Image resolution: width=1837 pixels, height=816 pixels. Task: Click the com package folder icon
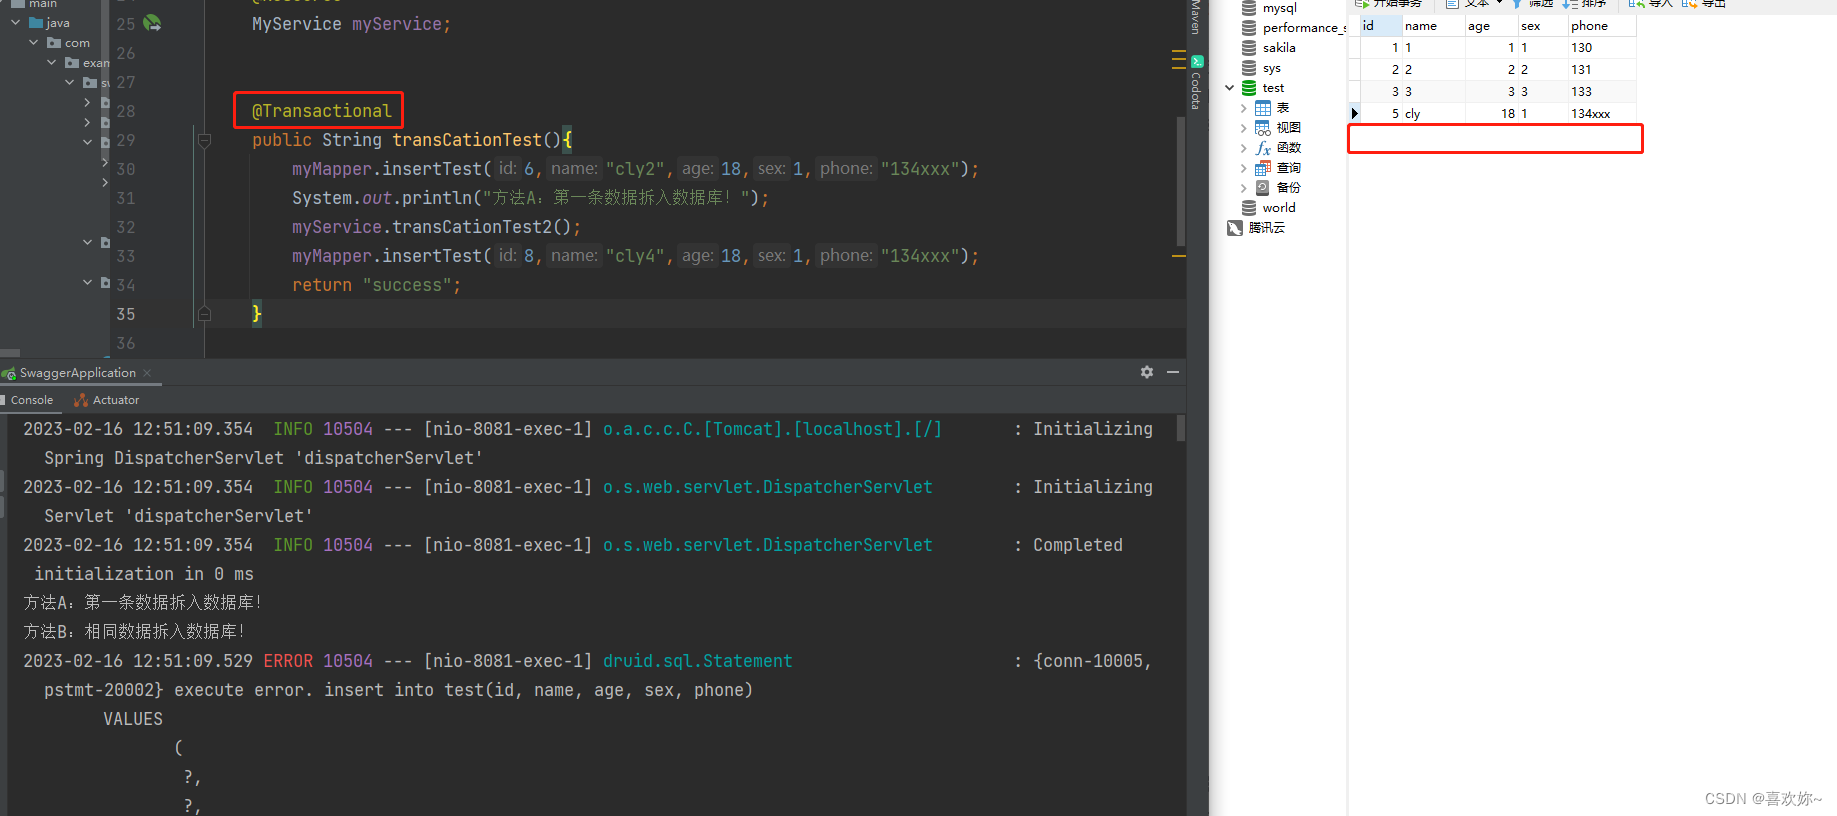coord(54,43)
